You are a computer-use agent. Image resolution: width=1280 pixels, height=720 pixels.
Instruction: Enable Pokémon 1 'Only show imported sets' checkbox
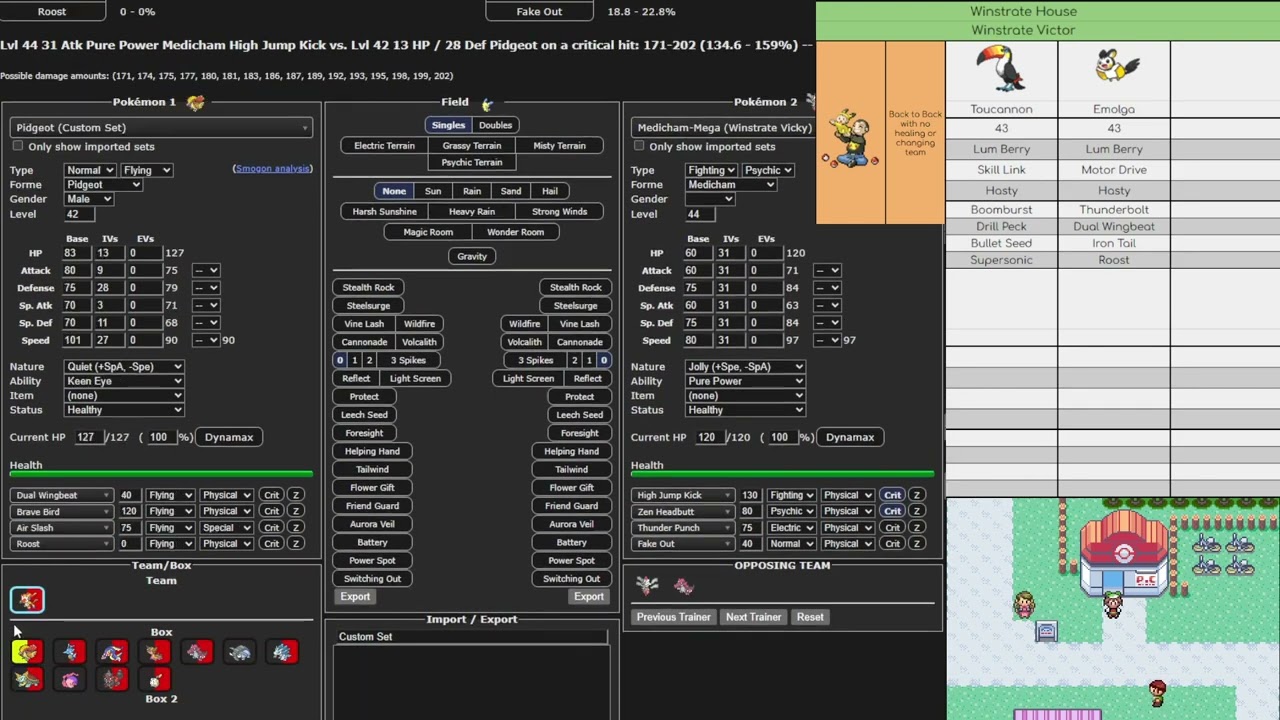pyautogui.click(x=17, y=146)
